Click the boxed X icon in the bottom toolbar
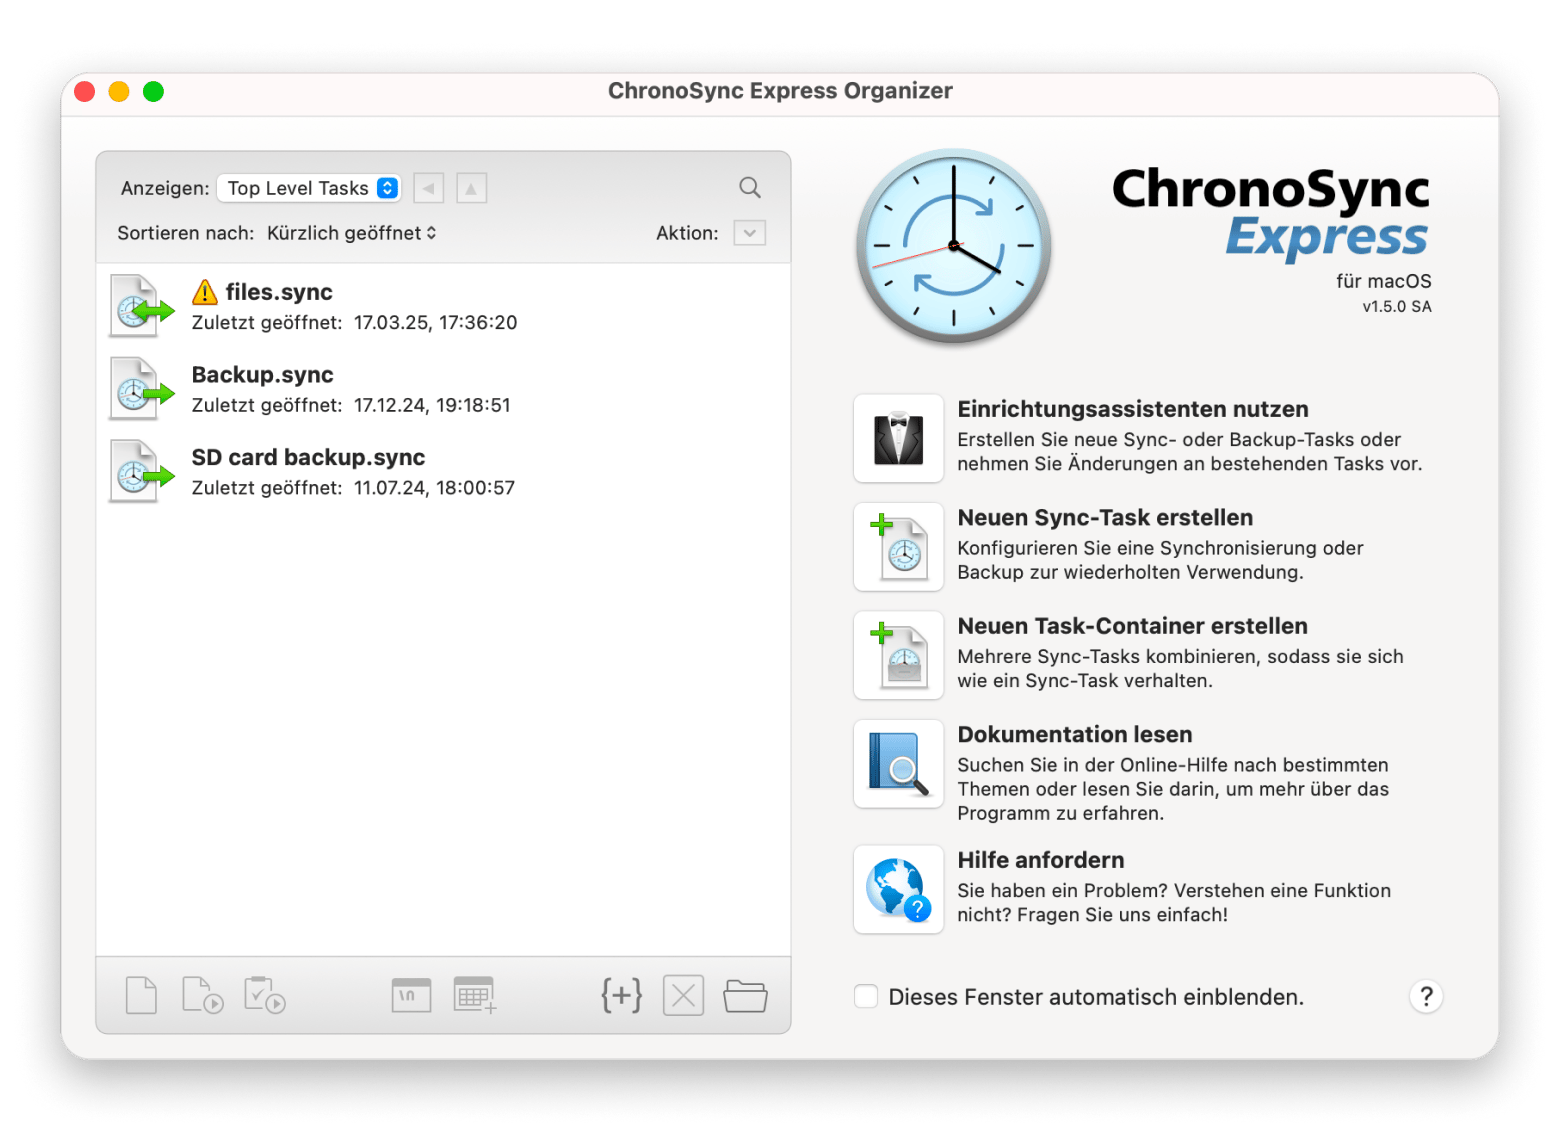 [x=684, y=996]
